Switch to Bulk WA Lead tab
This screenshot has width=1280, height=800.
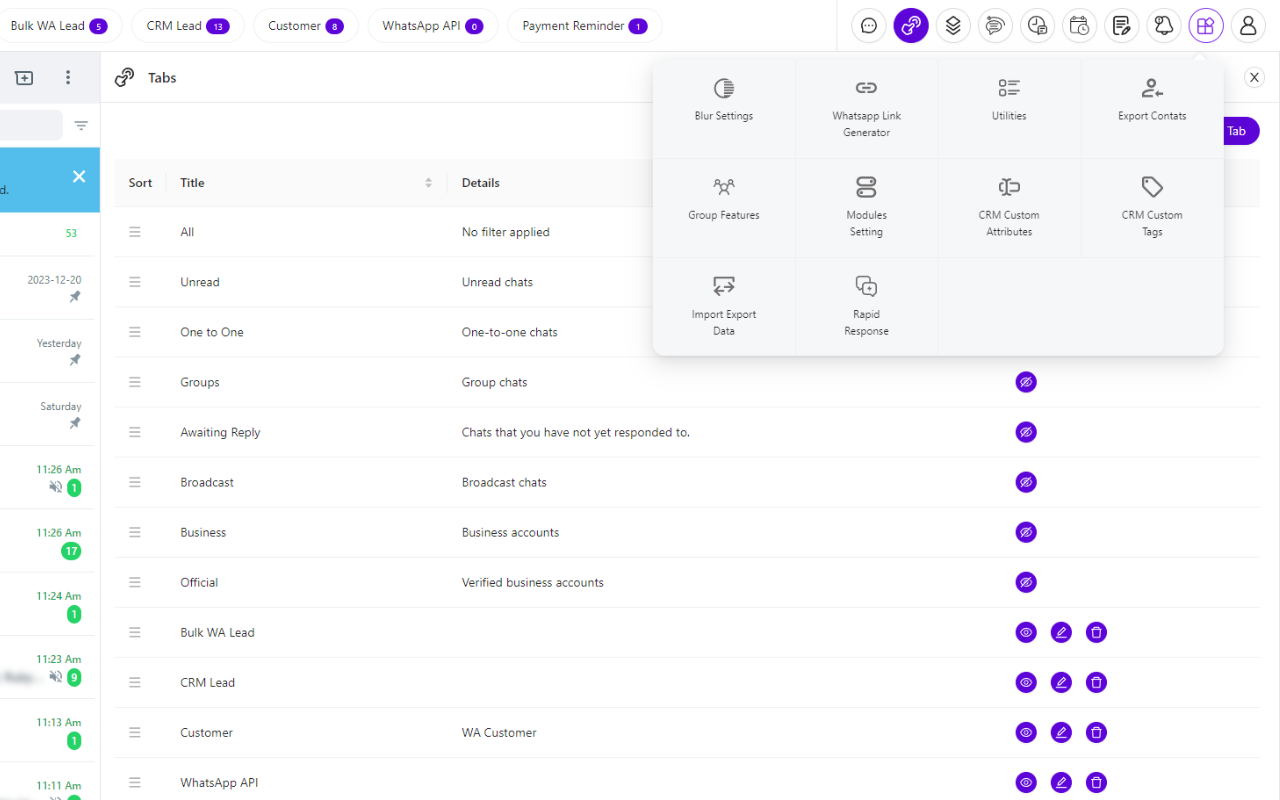point(59,26)
